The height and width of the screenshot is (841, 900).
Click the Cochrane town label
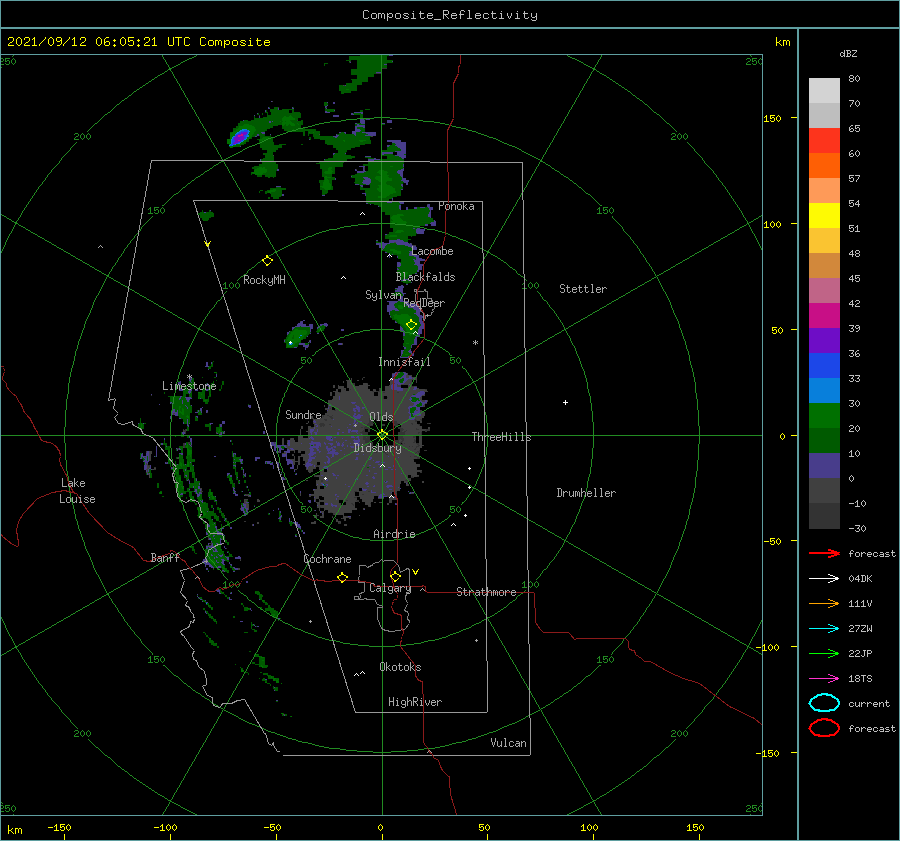coord(327,559)
